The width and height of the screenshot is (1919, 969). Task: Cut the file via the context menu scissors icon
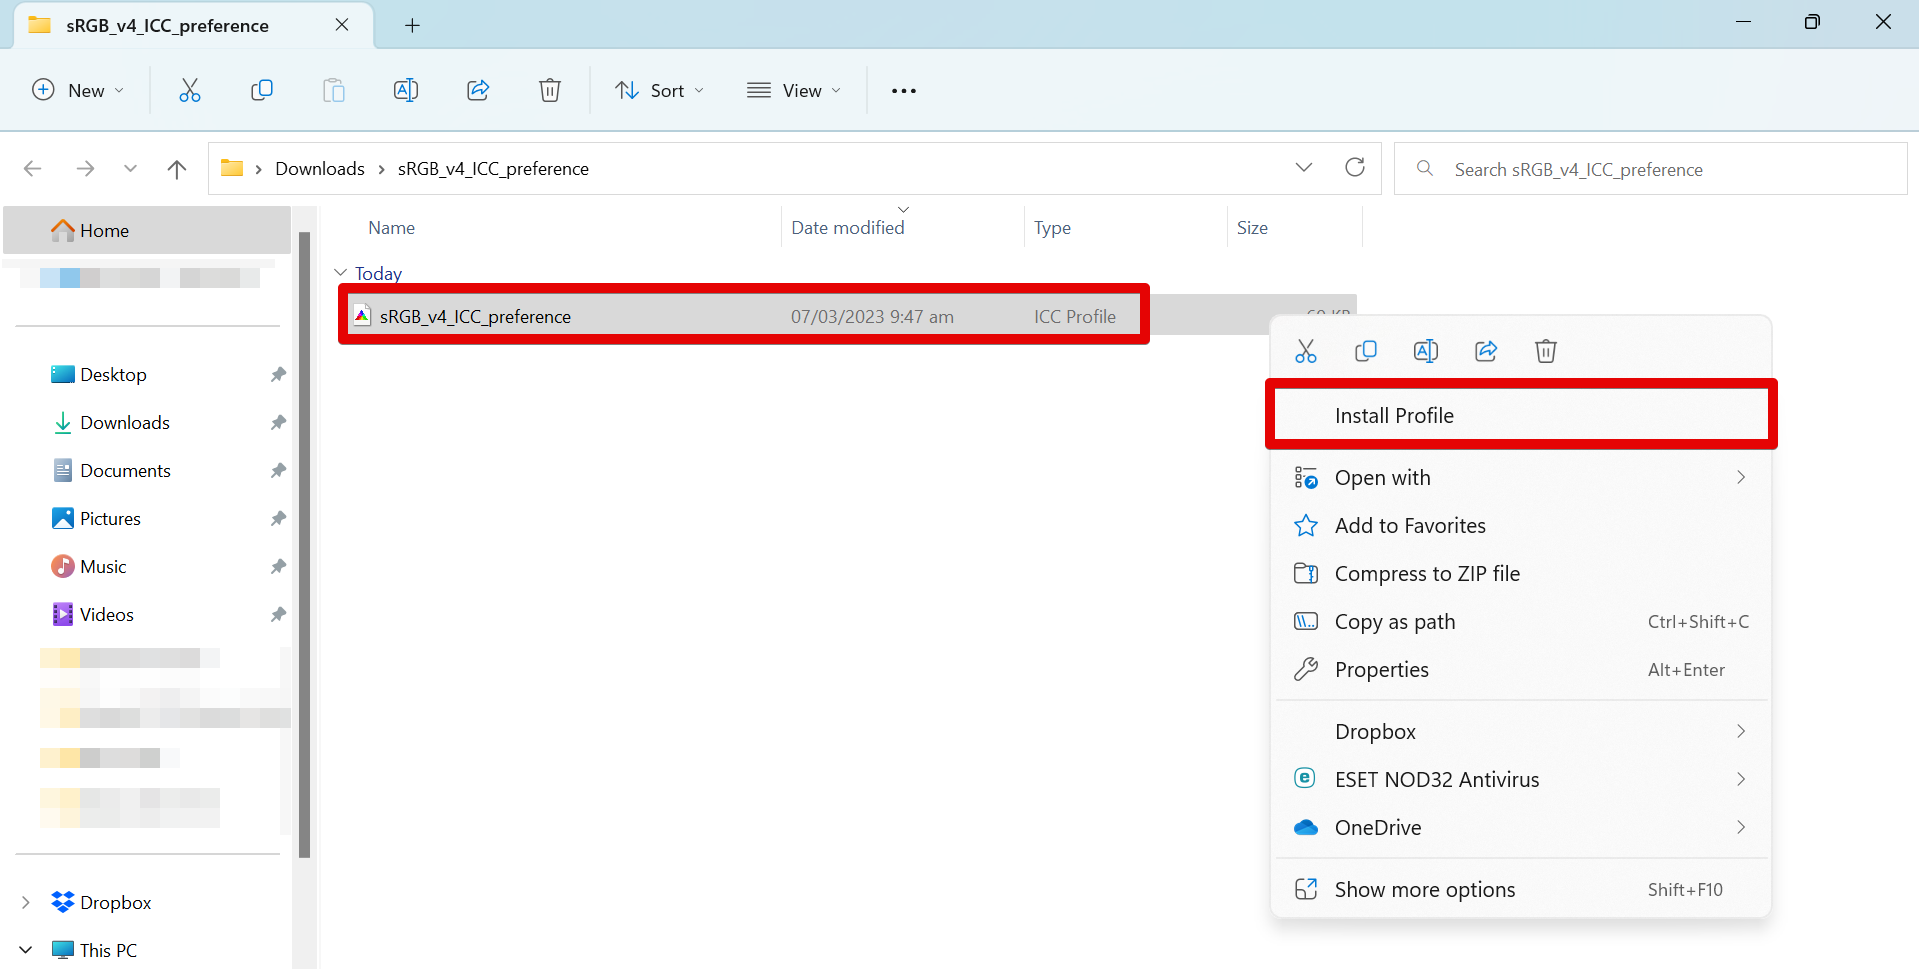1306,351
